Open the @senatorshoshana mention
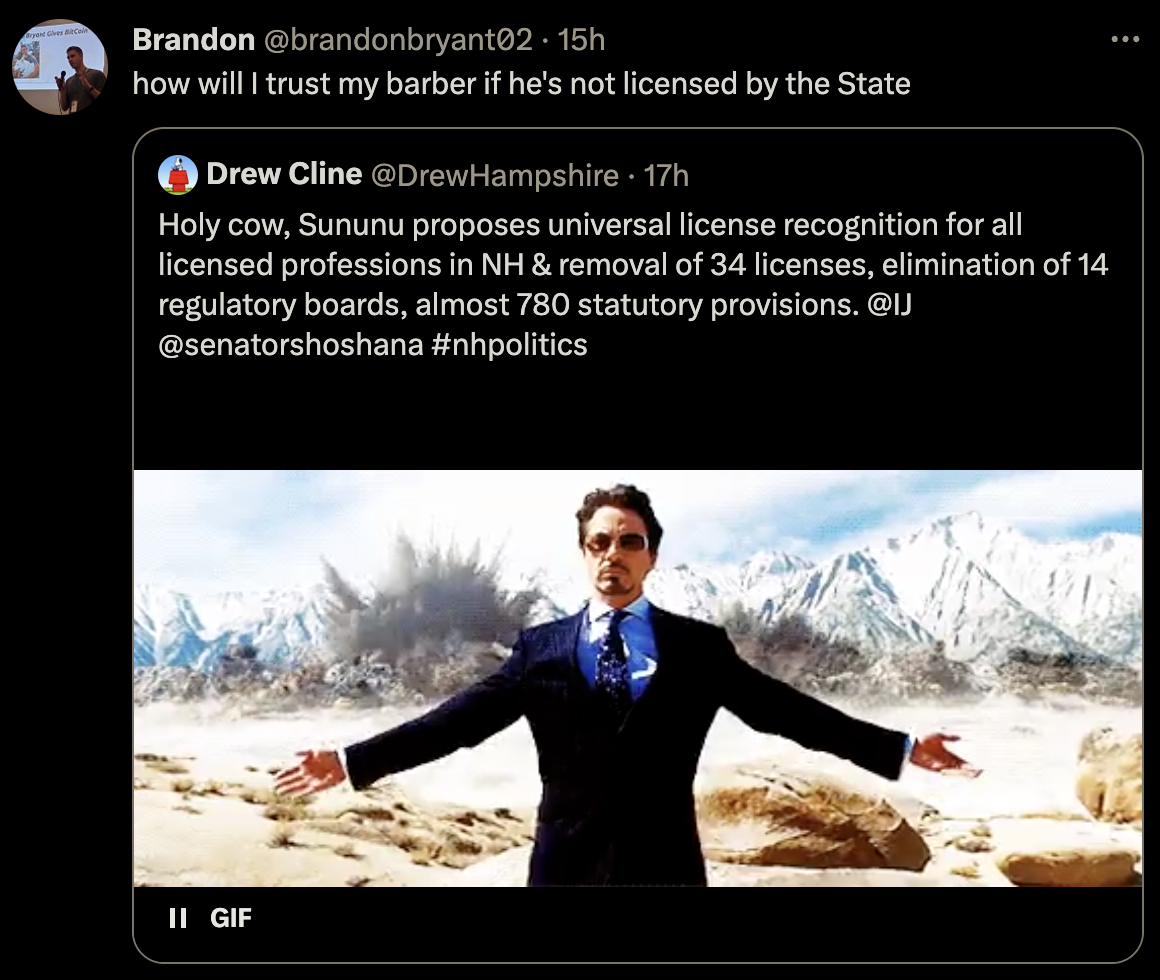Viewport: 1160px width, 980px height. pyautogui.click(x=291, y=345)
